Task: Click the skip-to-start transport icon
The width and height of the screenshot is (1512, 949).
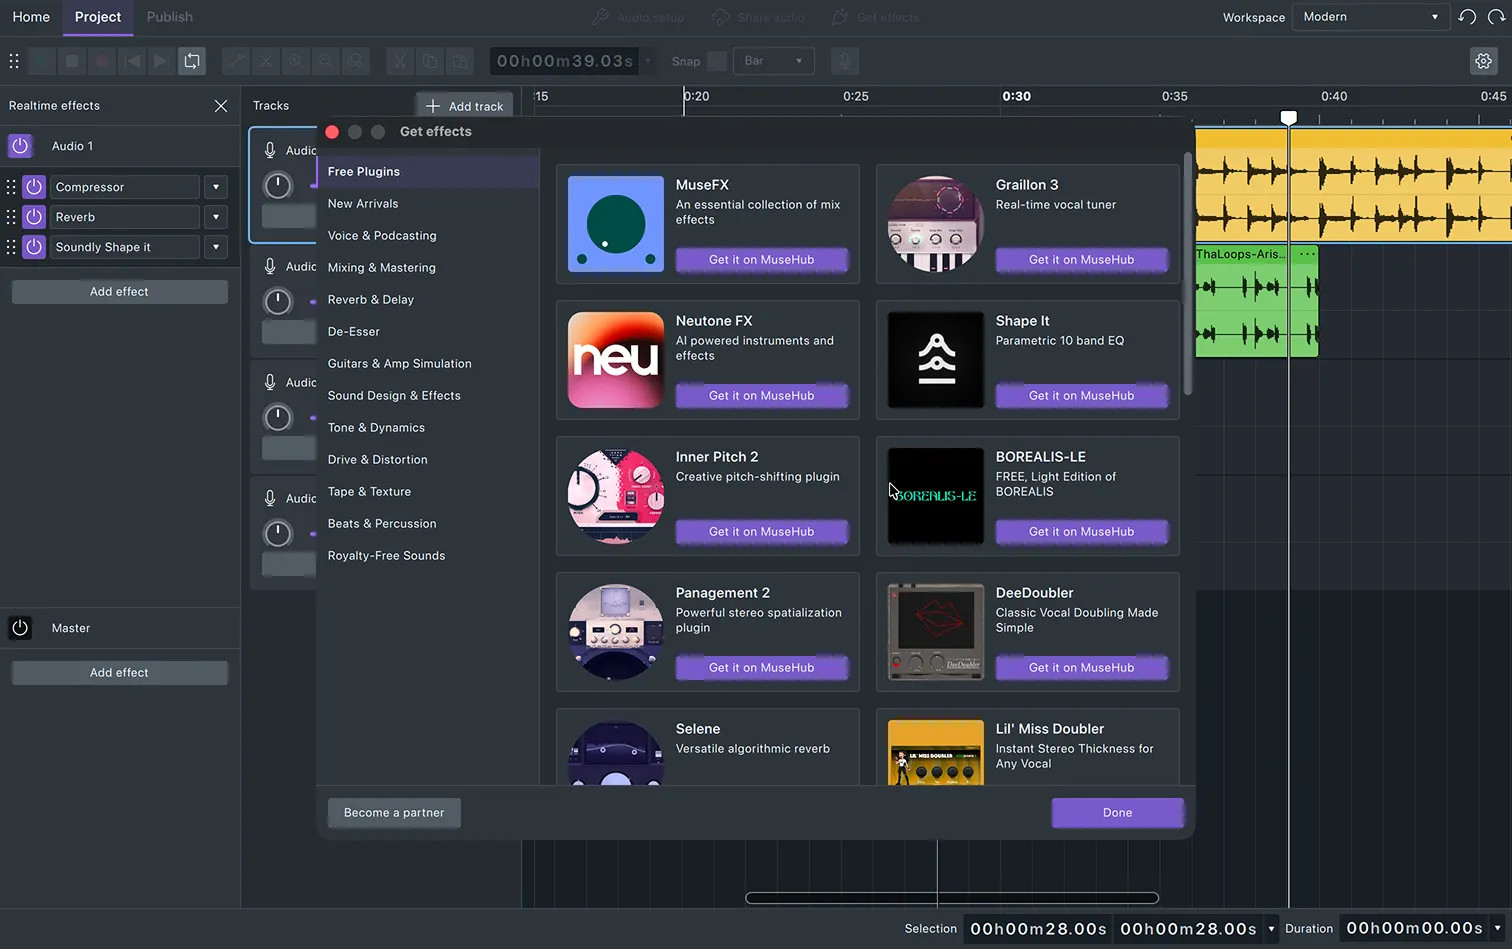Action: coord(132,61)
